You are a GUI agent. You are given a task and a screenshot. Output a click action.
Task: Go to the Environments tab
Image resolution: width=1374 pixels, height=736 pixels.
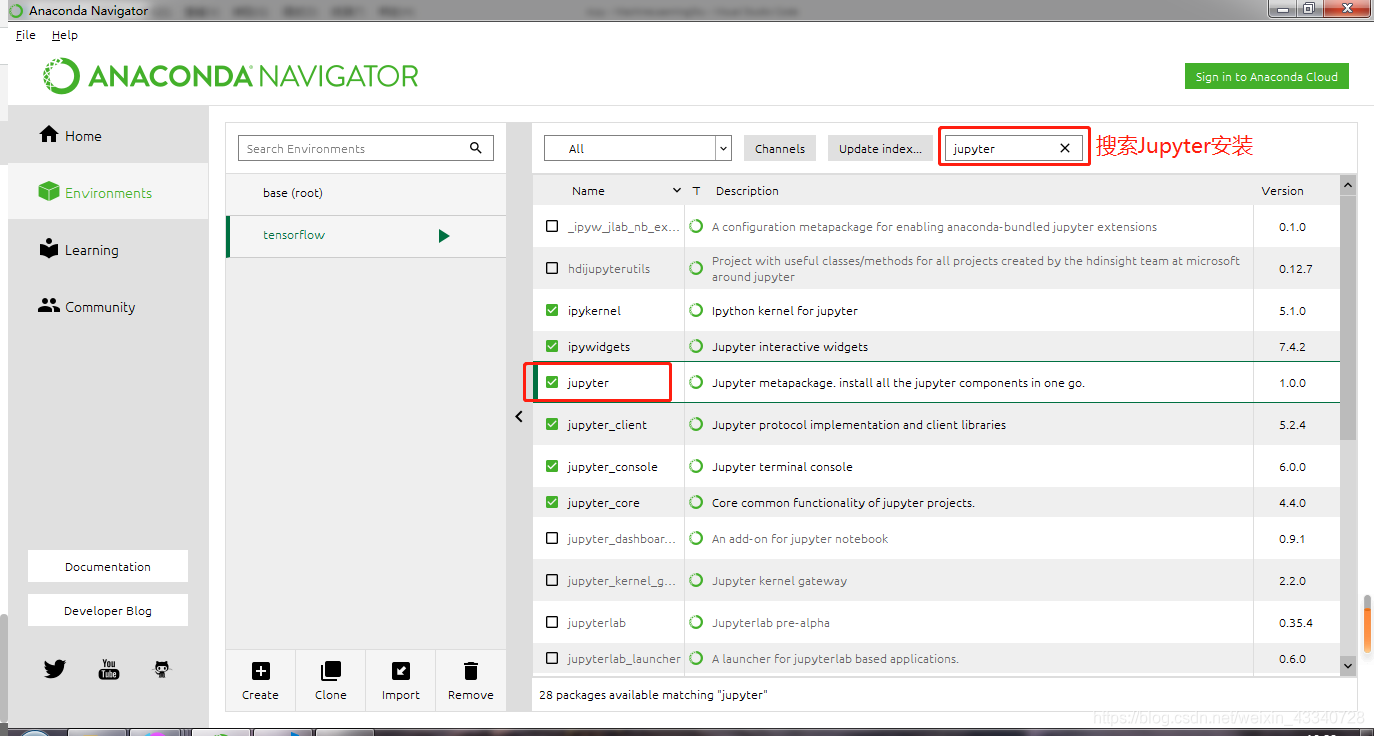pyautogui.click(x=108, y=193)
